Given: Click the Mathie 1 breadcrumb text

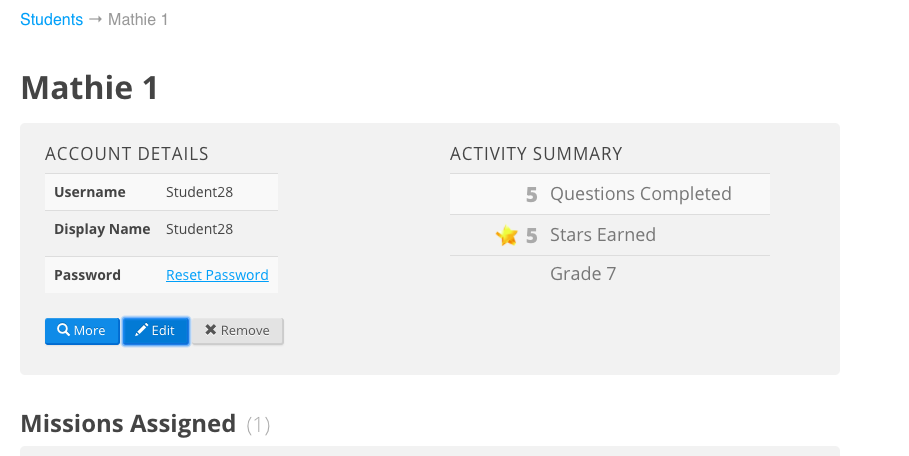Looking at the screenshot, I should tap(138, 20).
